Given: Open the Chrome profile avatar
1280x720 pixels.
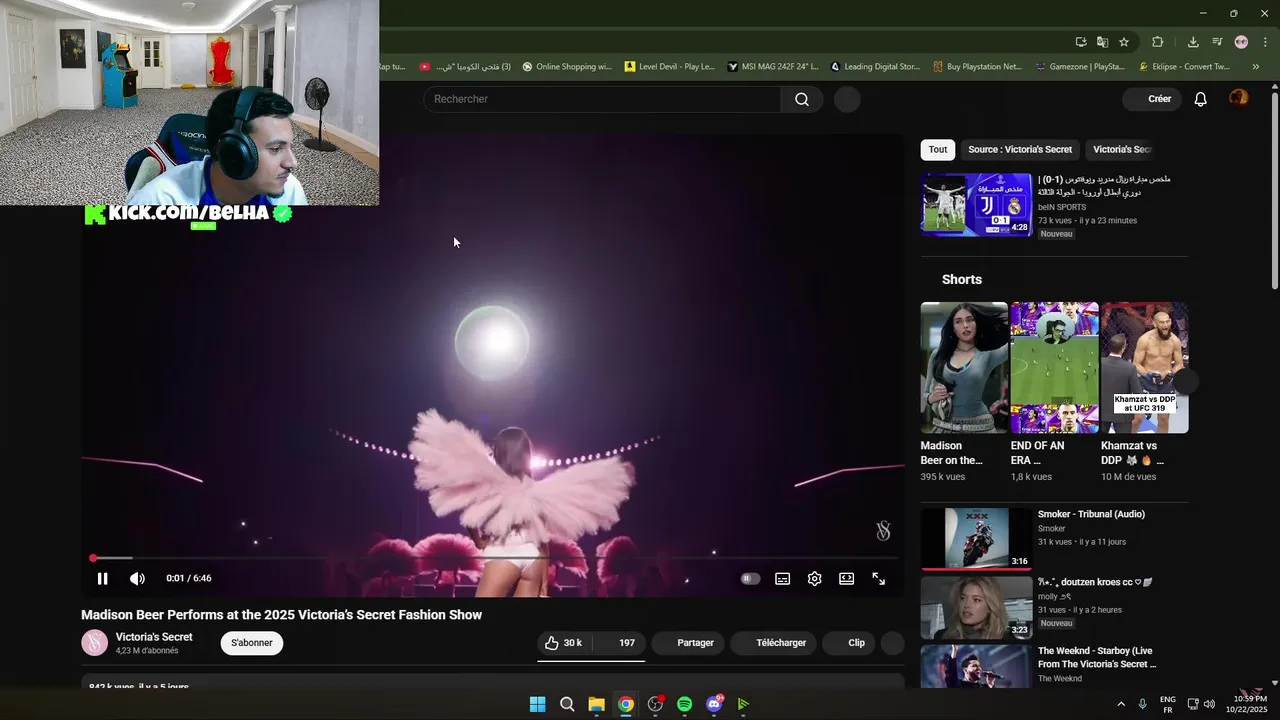Looking at the screenshot, I should 1241,42.
